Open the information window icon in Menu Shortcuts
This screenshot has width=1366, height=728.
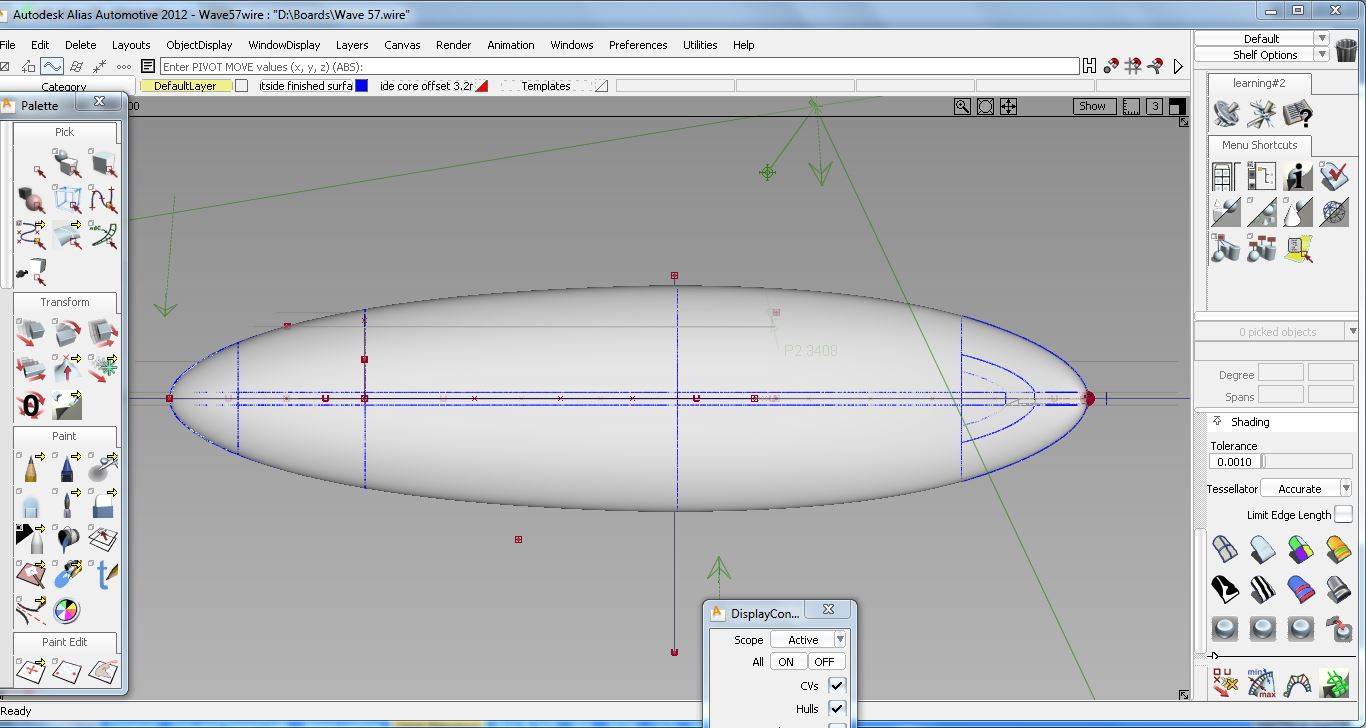point(1298,177)
